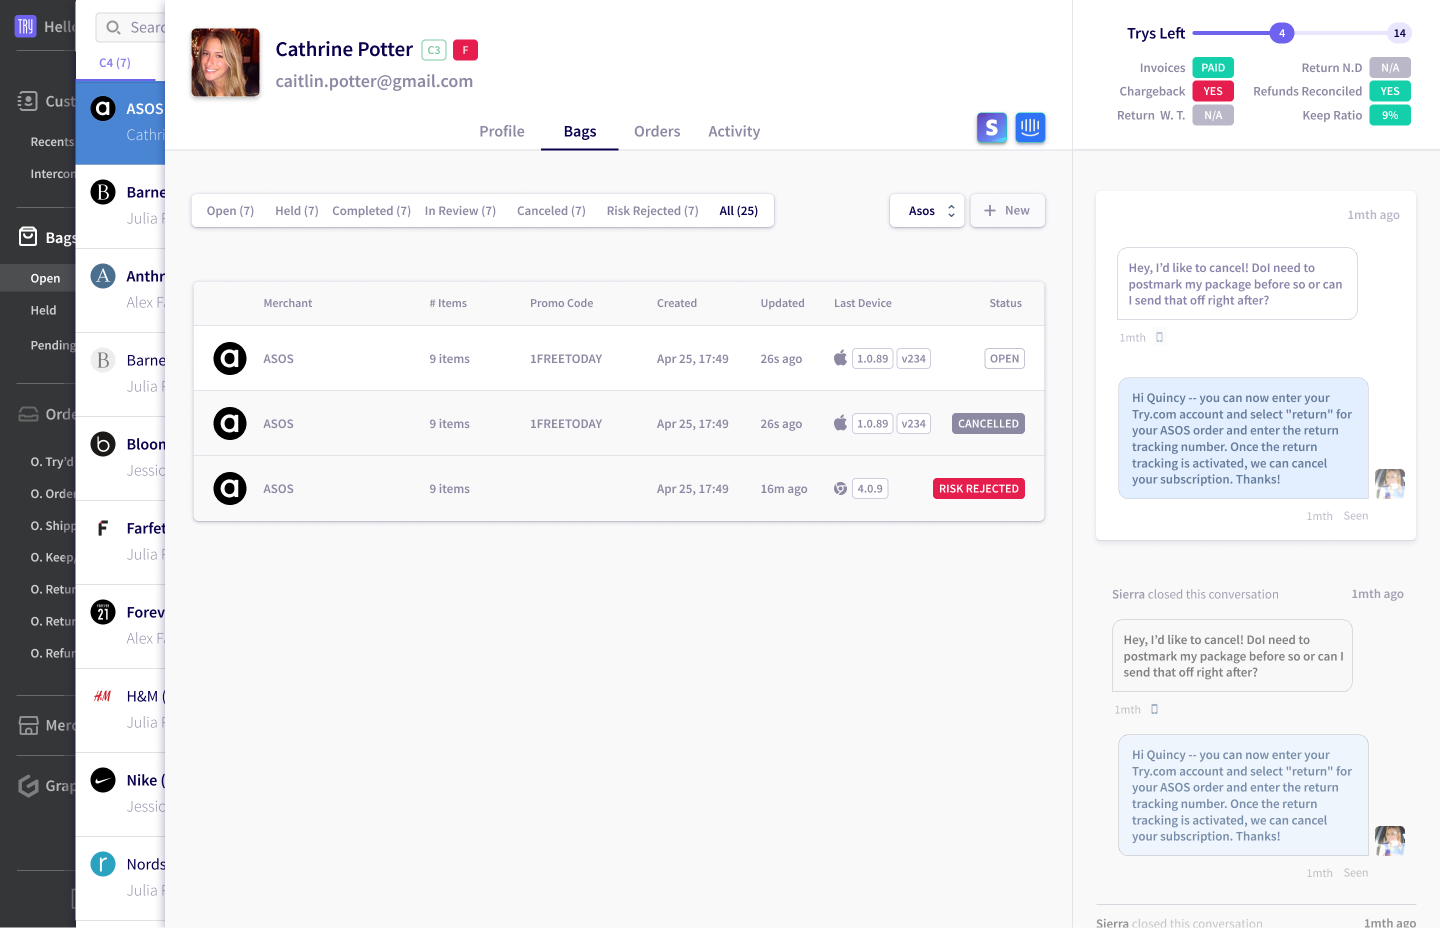Screen dimensions: 1440x928
Task: Click the Bloomingdale's logo in customer list
Action: point(103,444)
